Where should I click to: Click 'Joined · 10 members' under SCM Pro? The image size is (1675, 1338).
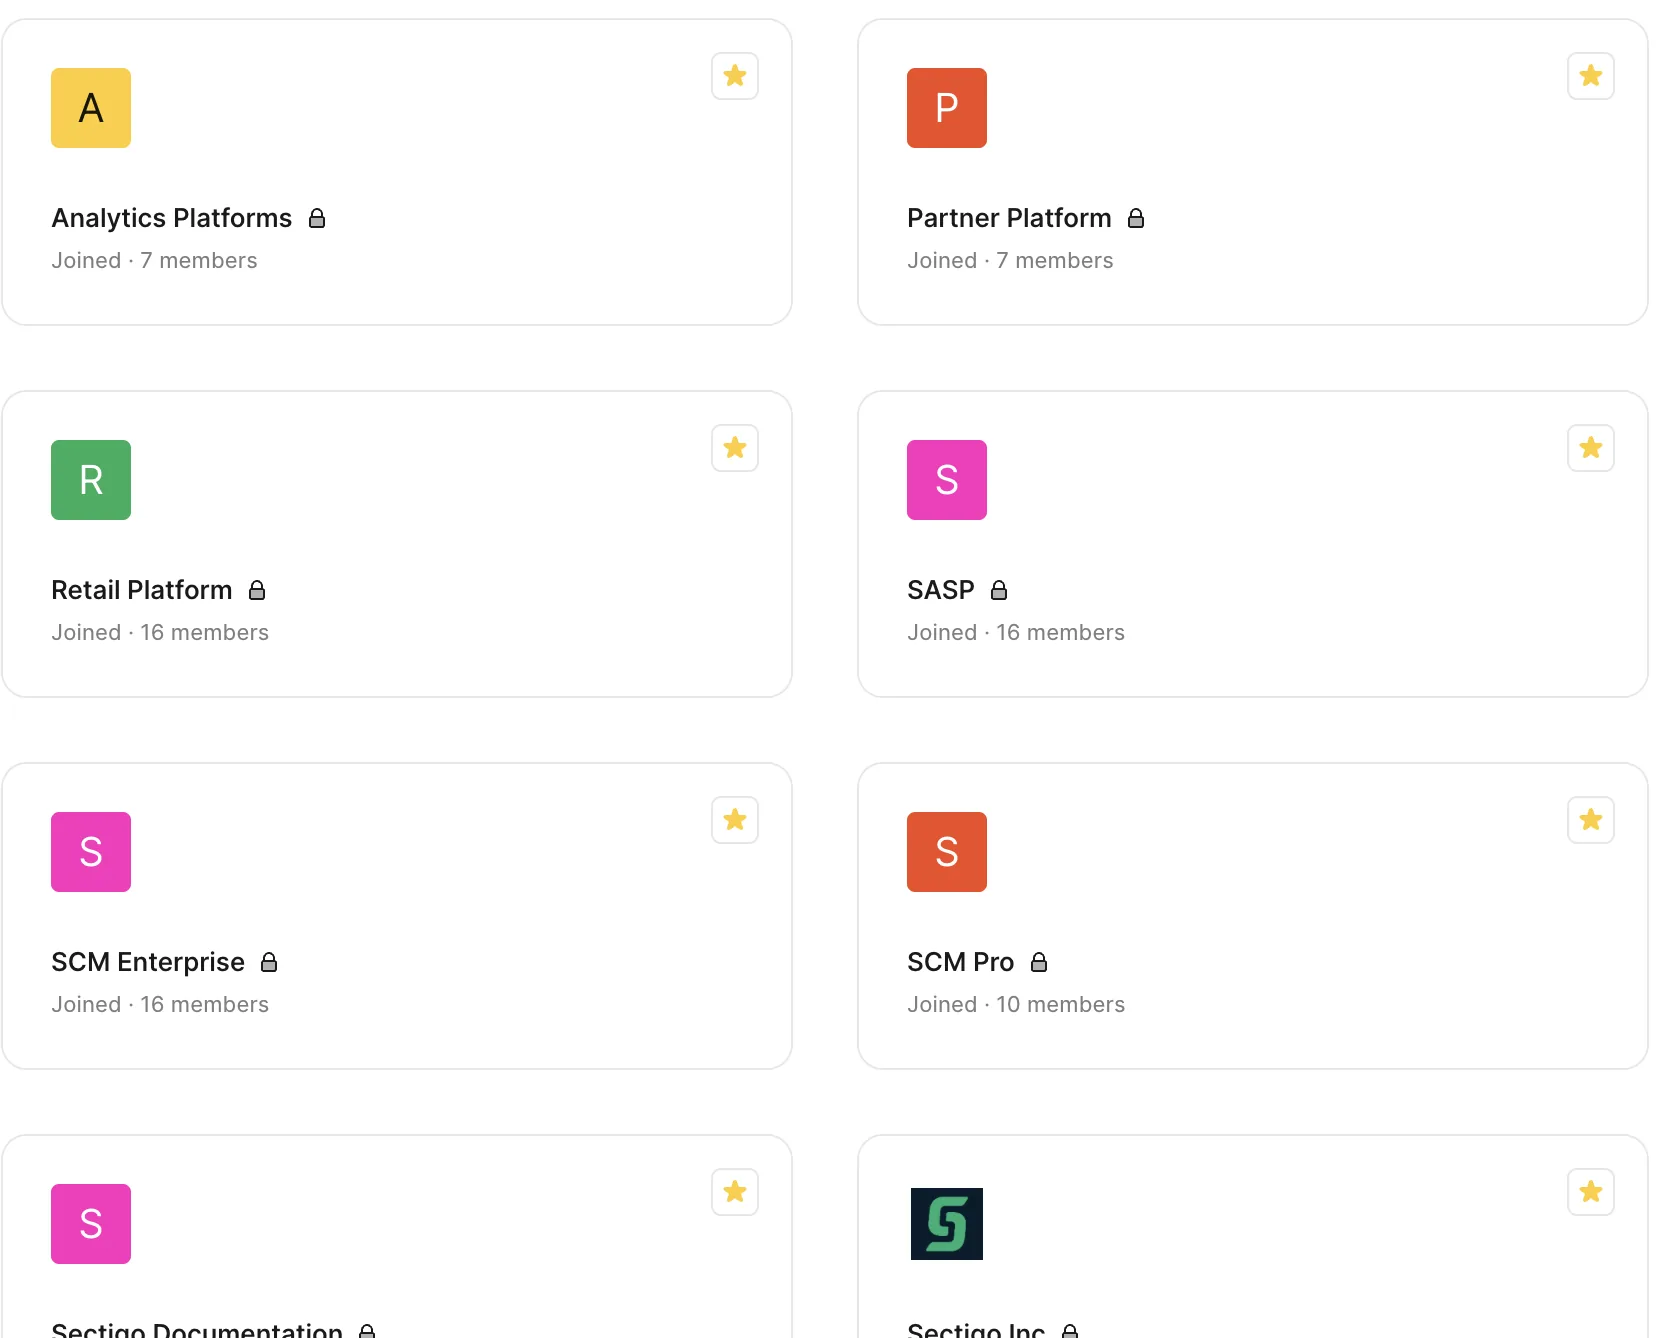coord(1016,1004)
